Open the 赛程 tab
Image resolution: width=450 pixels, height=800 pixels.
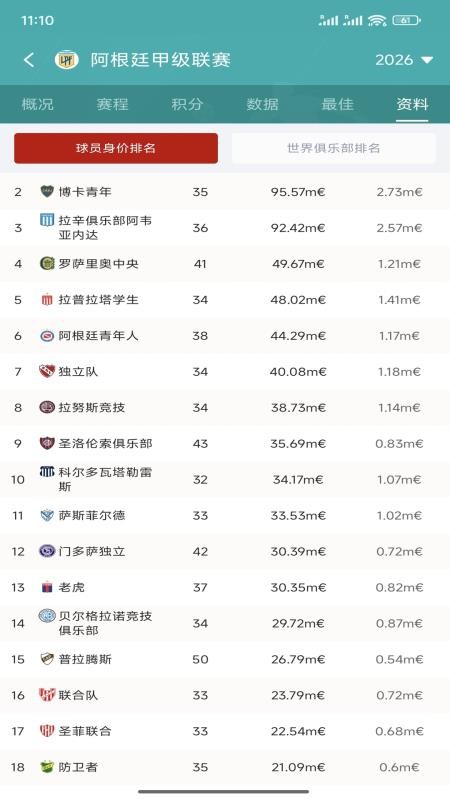112,105
